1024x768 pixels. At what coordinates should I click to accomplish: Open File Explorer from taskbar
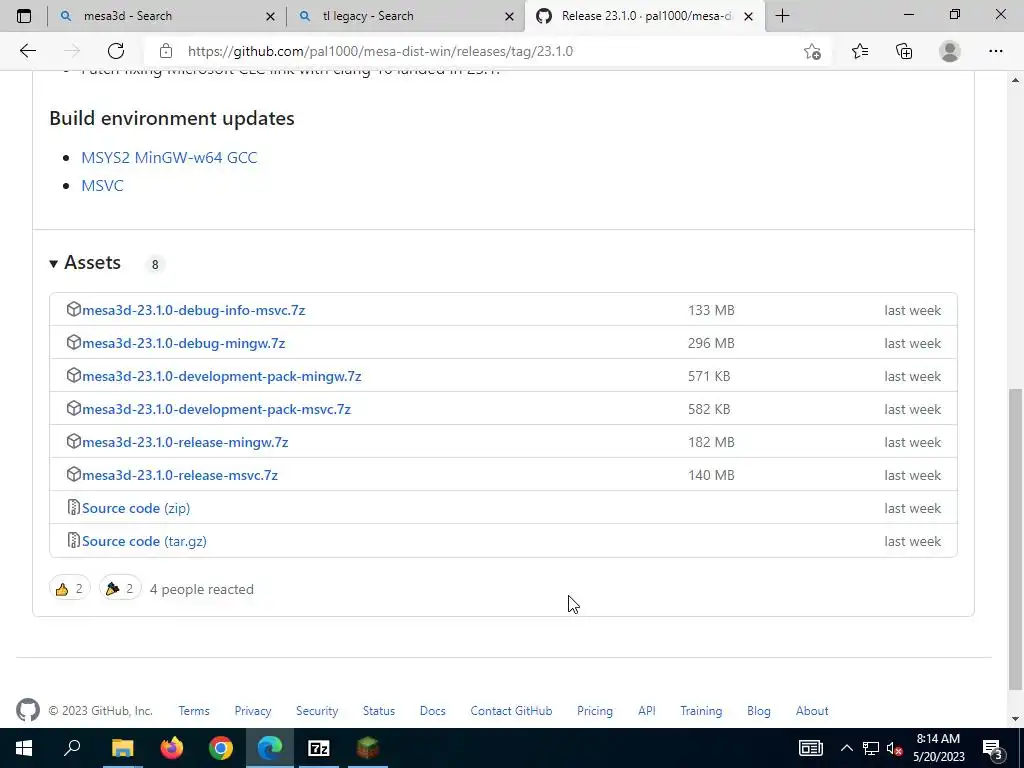coord(122,748)
